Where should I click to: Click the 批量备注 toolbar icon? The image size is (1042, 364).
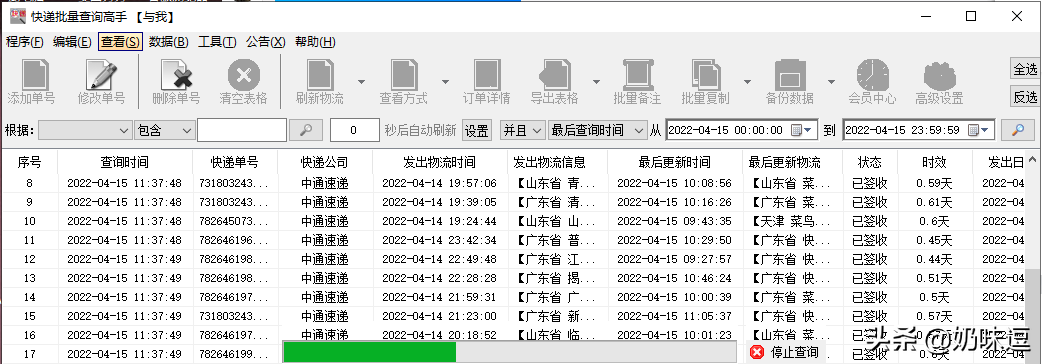coord(637,74)
